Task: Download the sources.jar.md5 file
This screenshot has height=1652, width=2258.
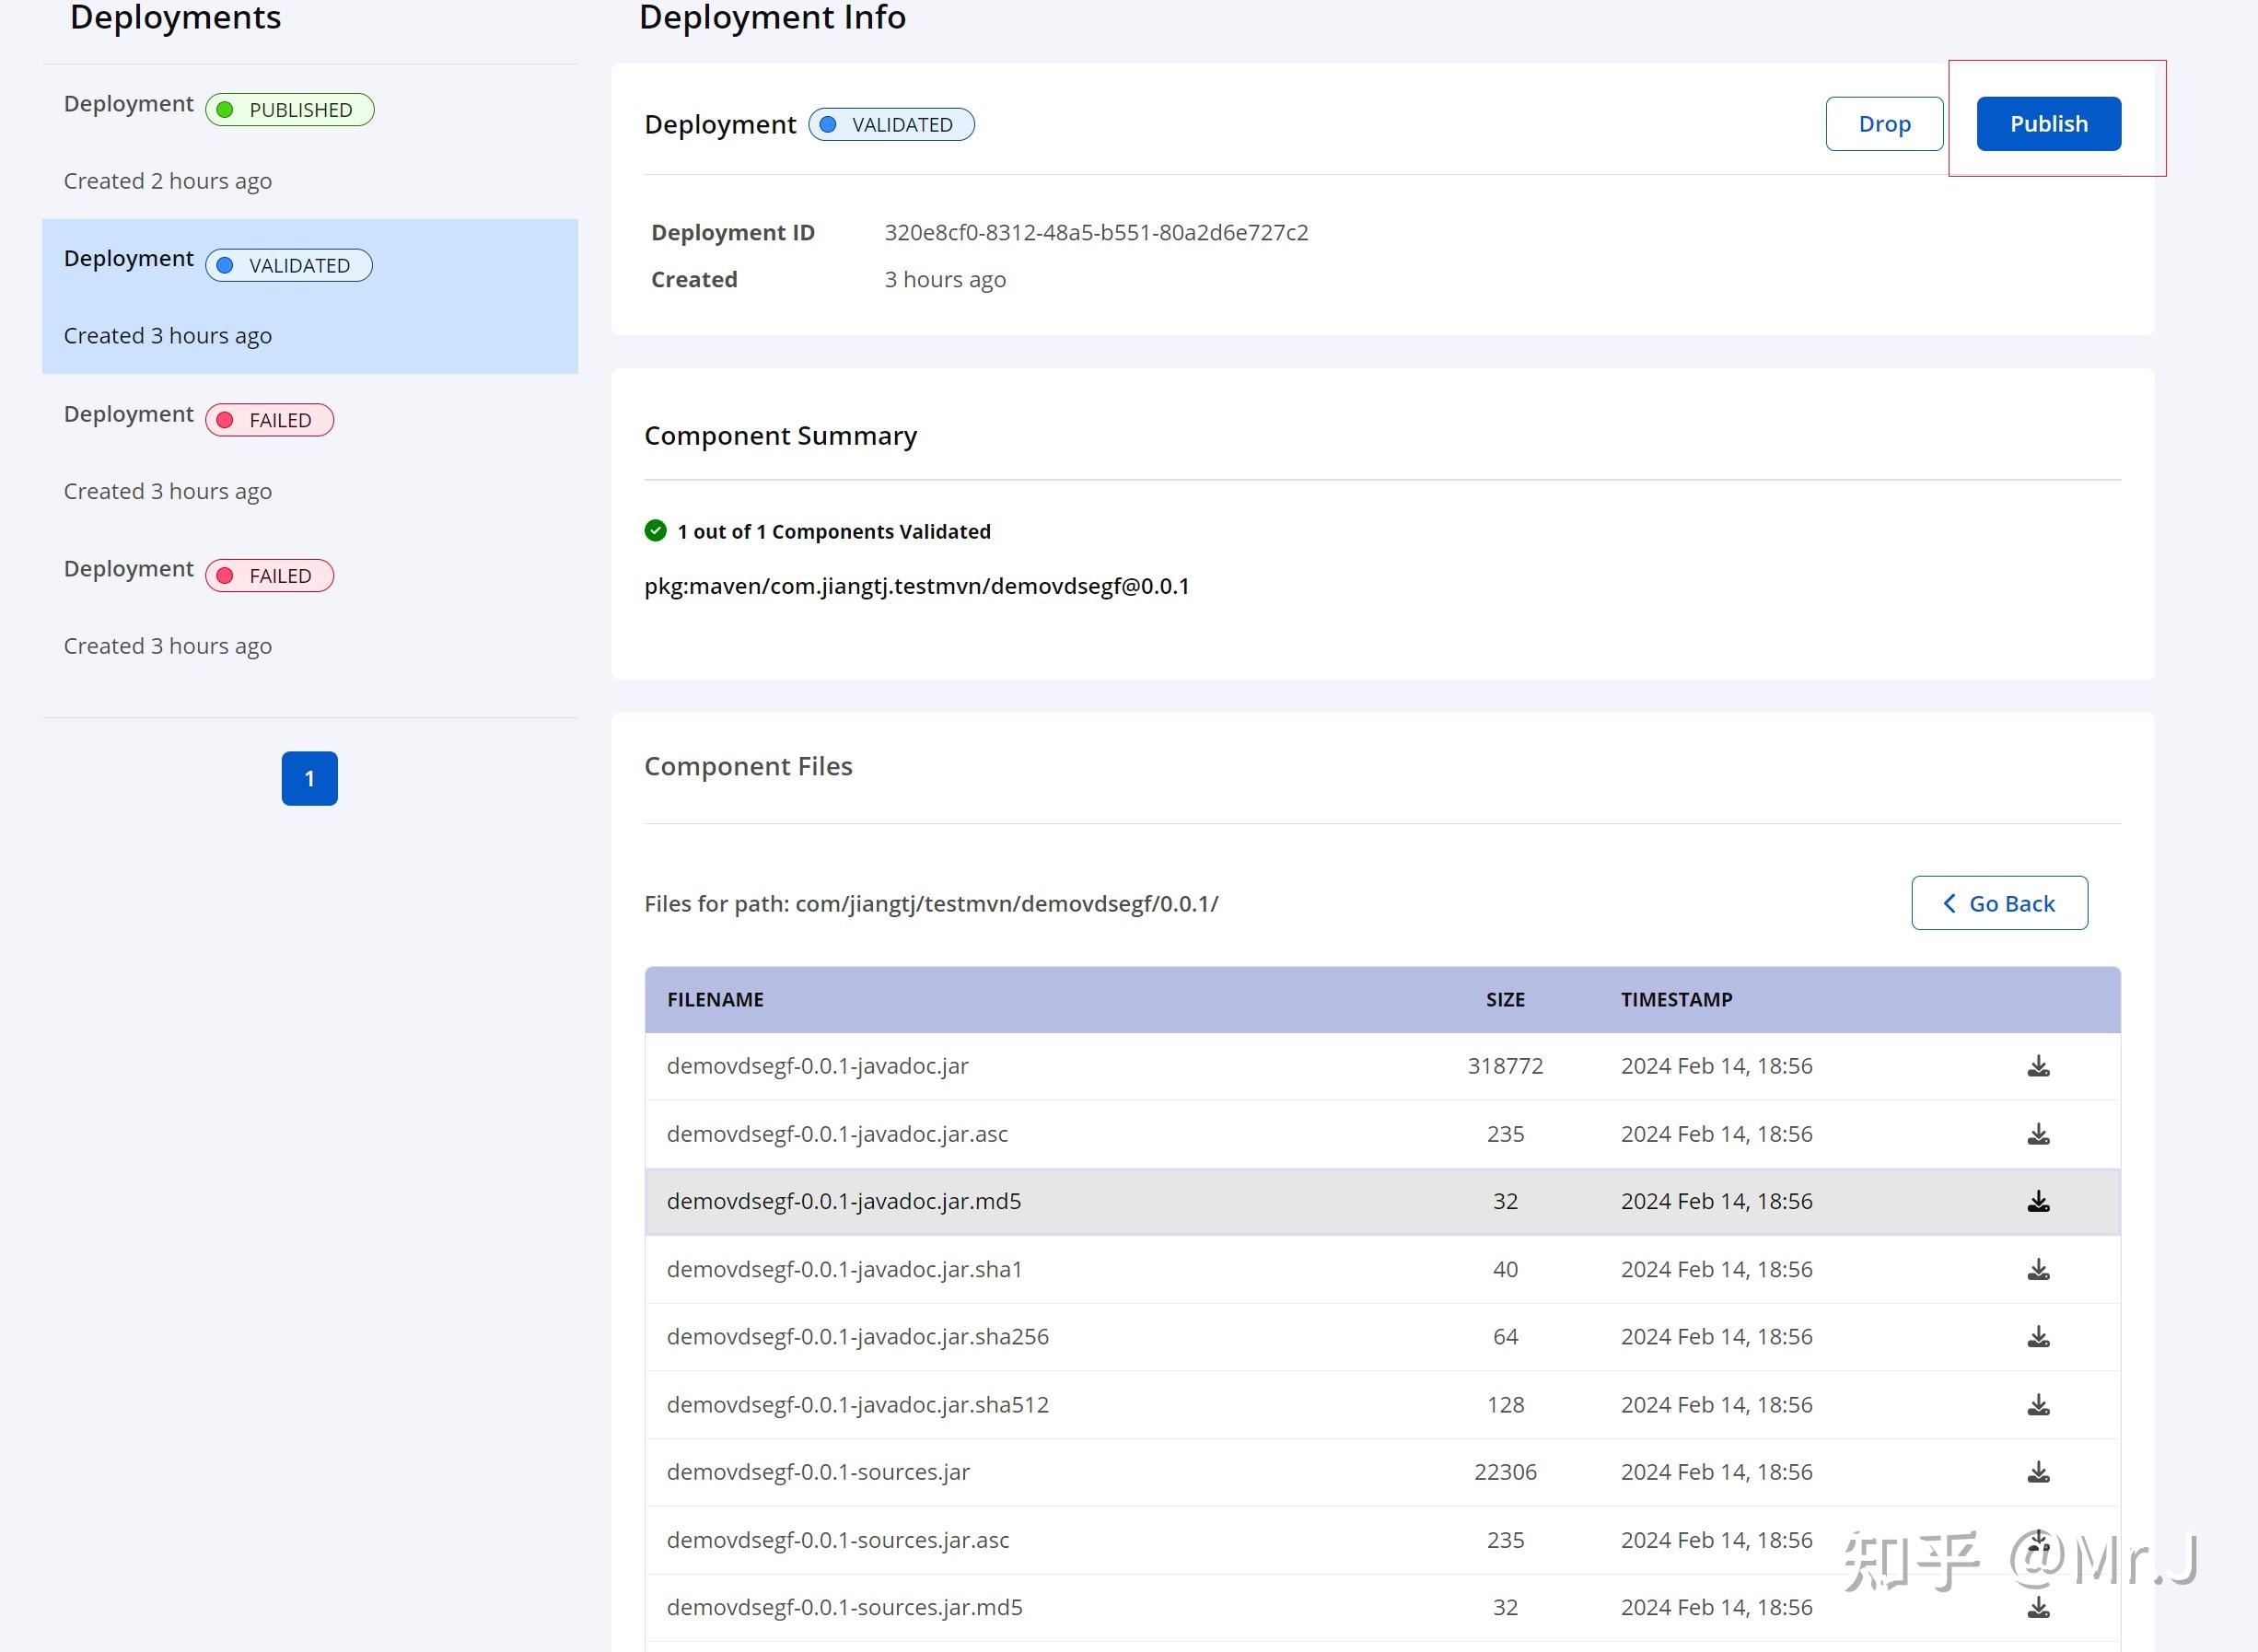Action: pyautogui.click(x=2038, y=1607)
